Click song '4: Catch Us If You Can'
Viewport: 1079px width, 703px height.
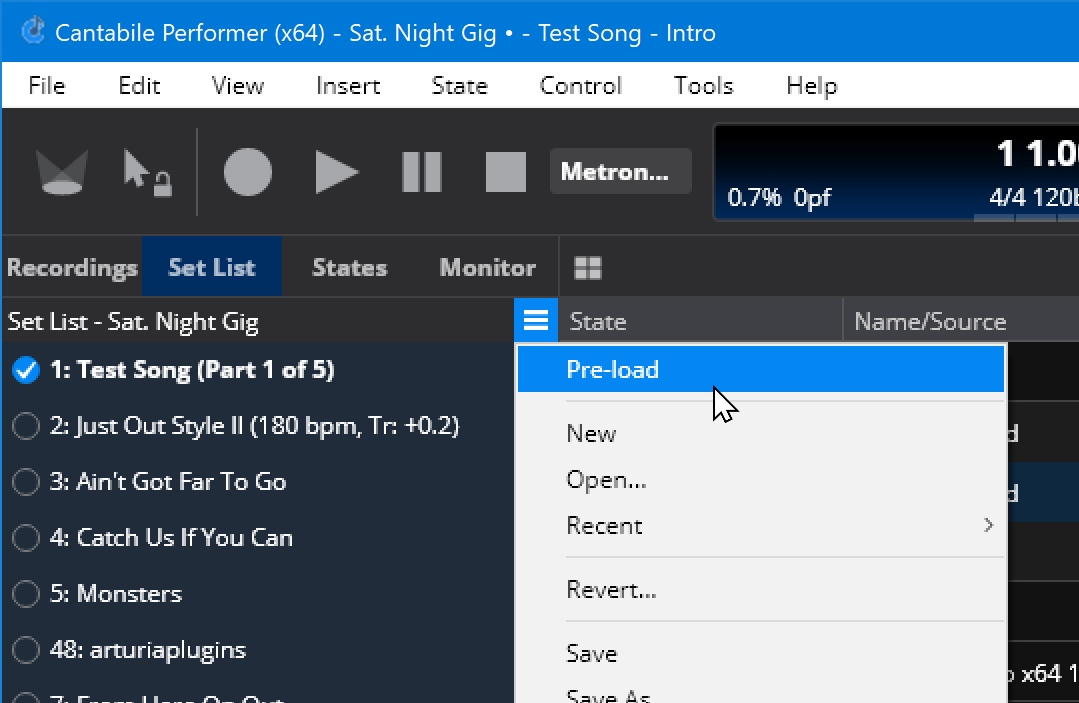171,537
